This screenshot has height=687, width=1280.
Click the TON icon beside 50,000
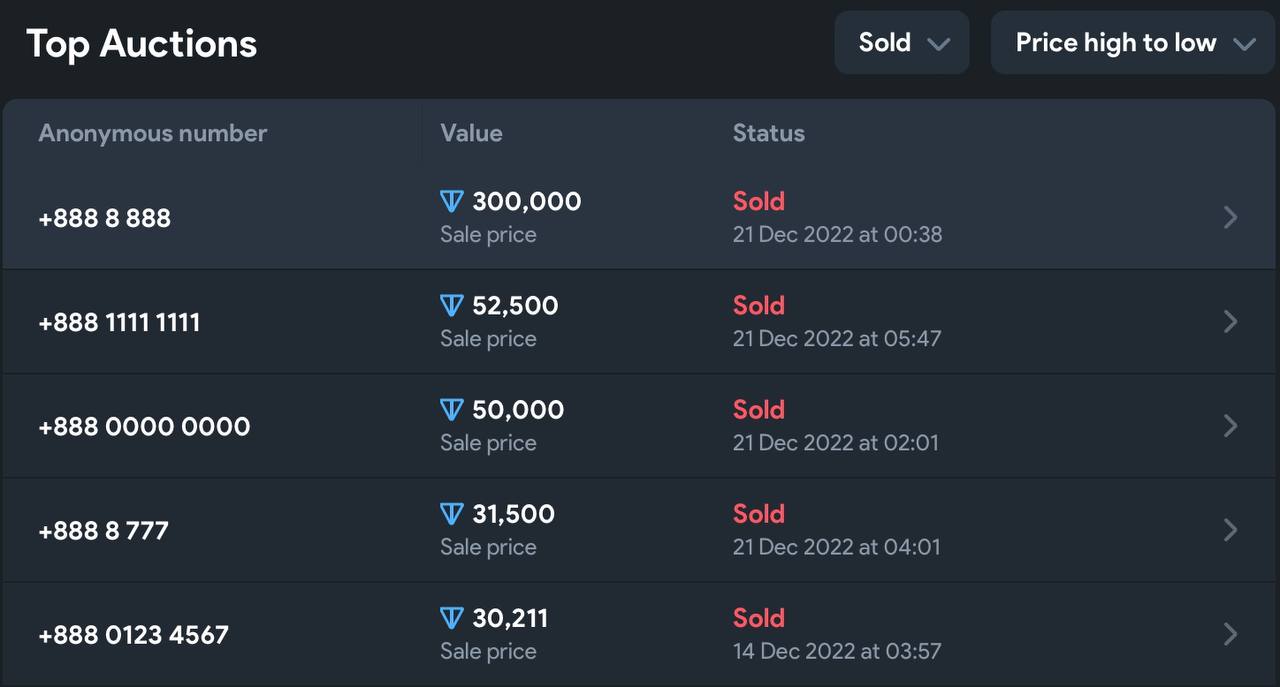pos(451,410)
